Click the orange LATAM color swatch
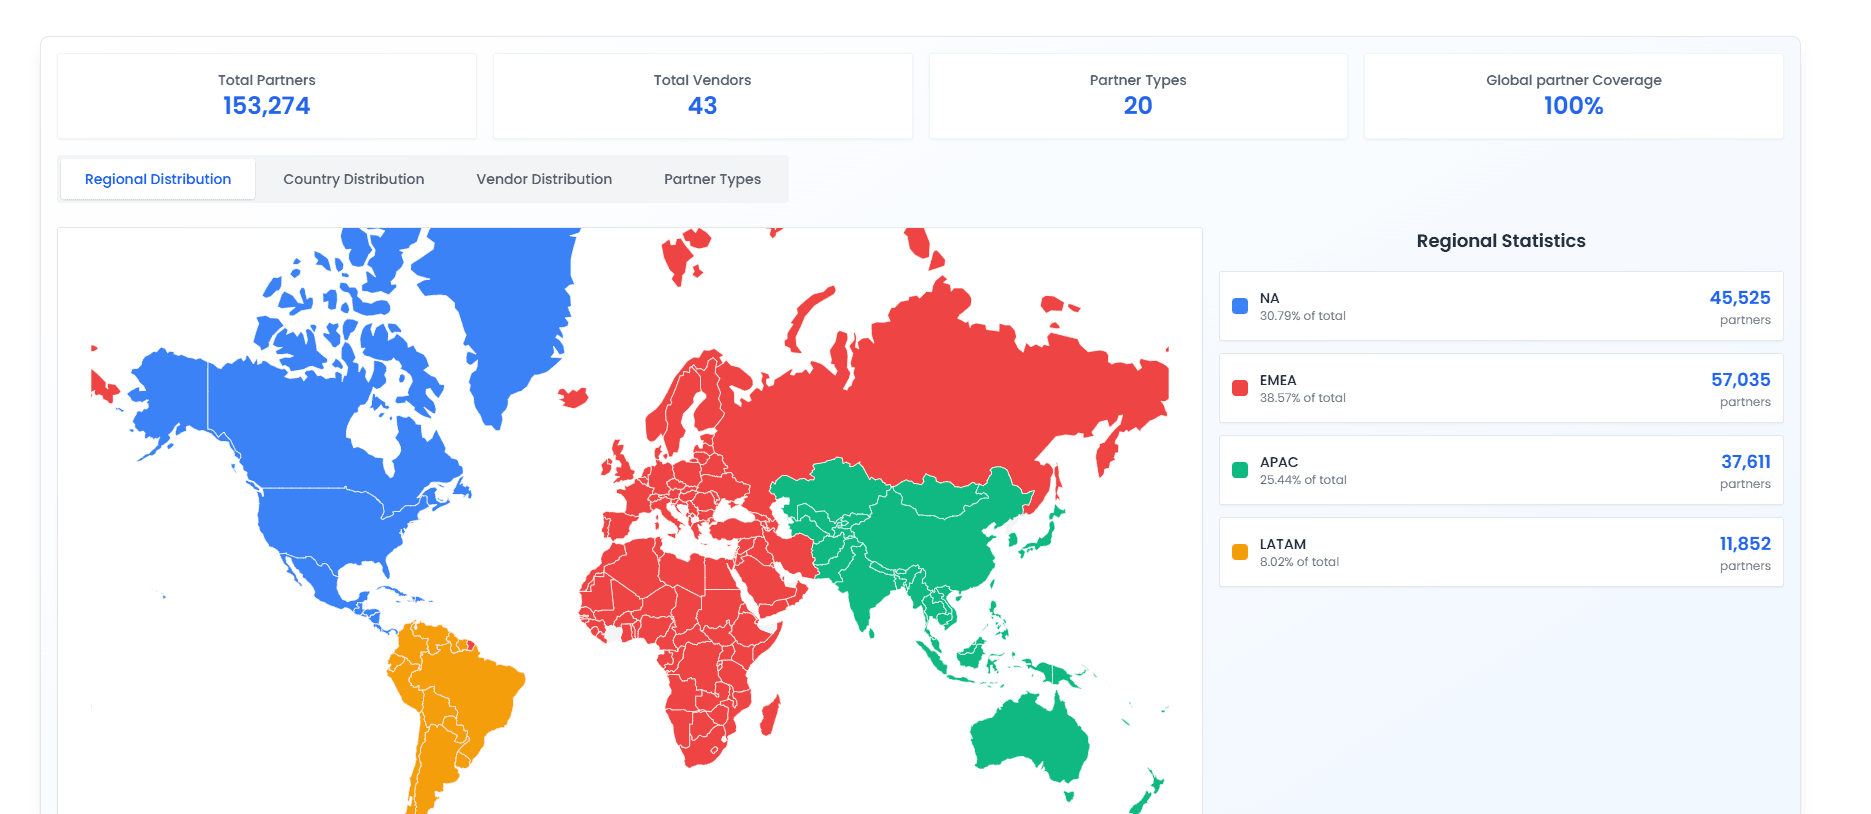This screenshot has width=1871, height=814. click(1240, 552)
